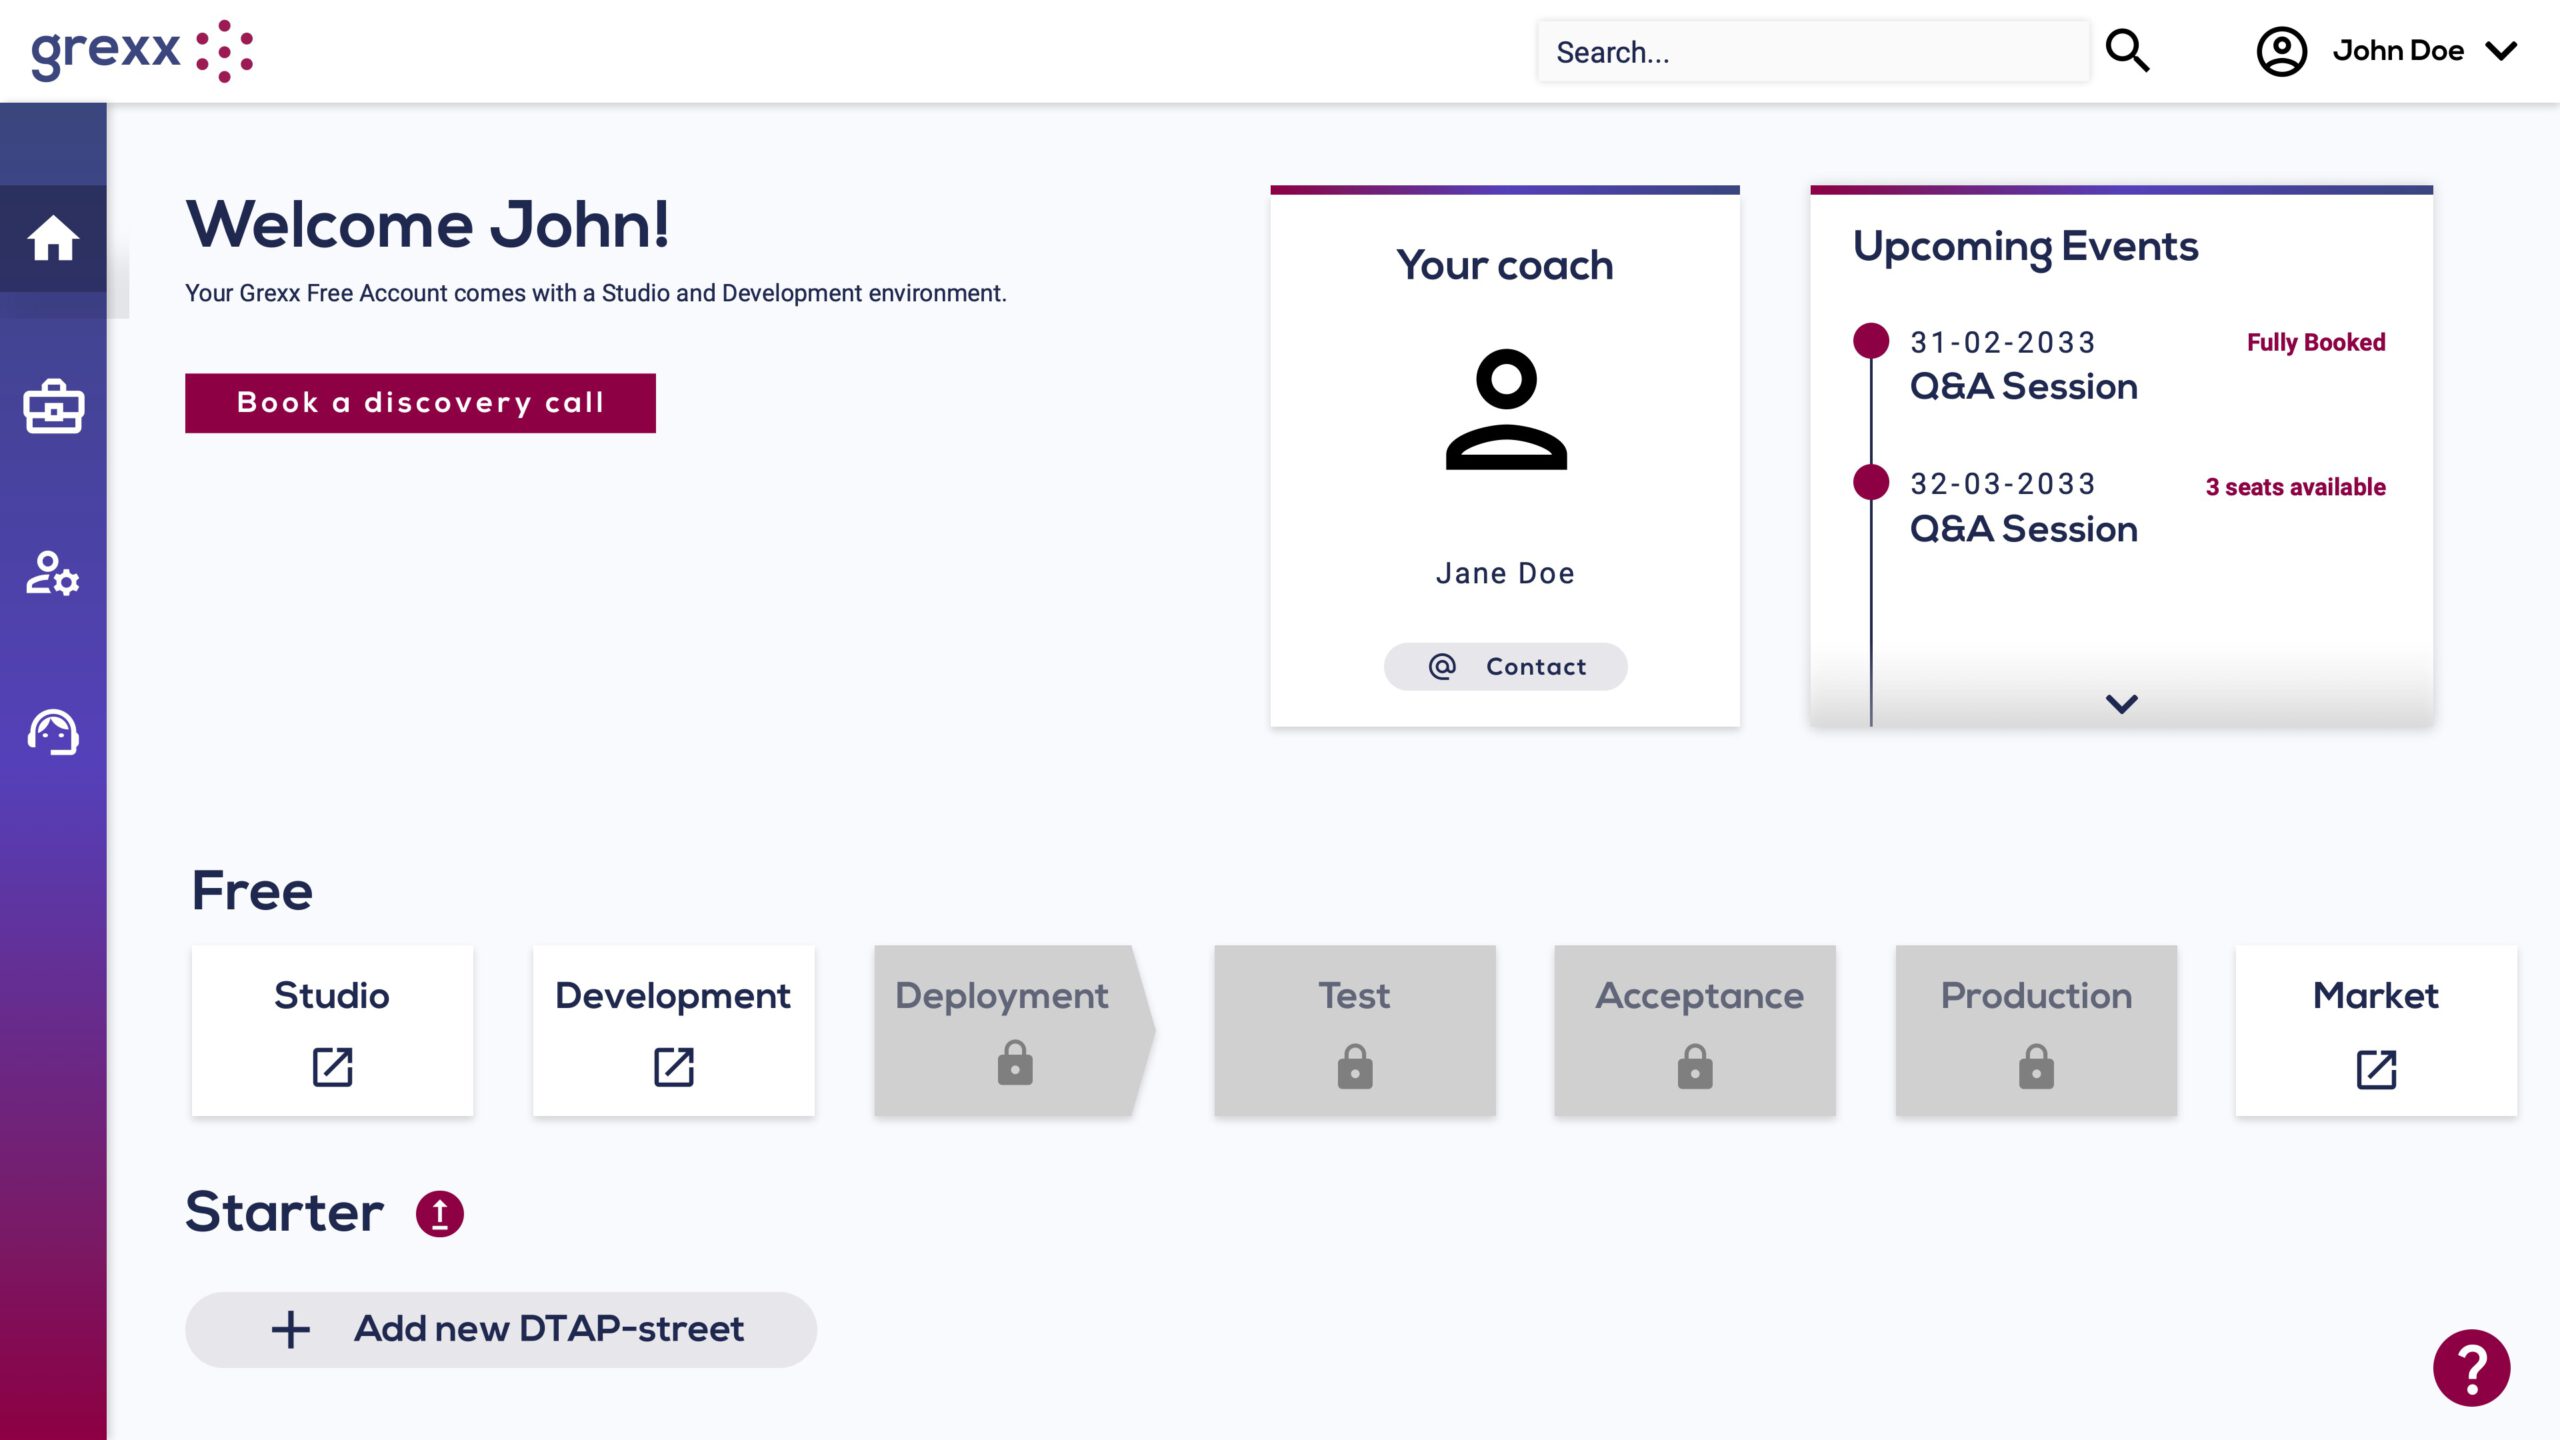Click the locked Production tile
Image resolution: width=2560 pixels, height=1440 pixels.
pos(2036,1030)
